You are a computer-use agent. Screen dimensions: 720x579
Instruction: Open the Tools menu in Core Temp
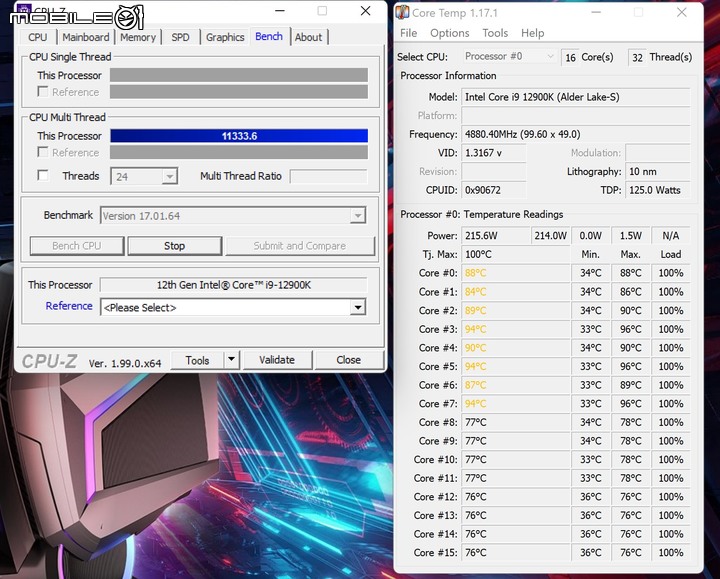click(495, 33)
